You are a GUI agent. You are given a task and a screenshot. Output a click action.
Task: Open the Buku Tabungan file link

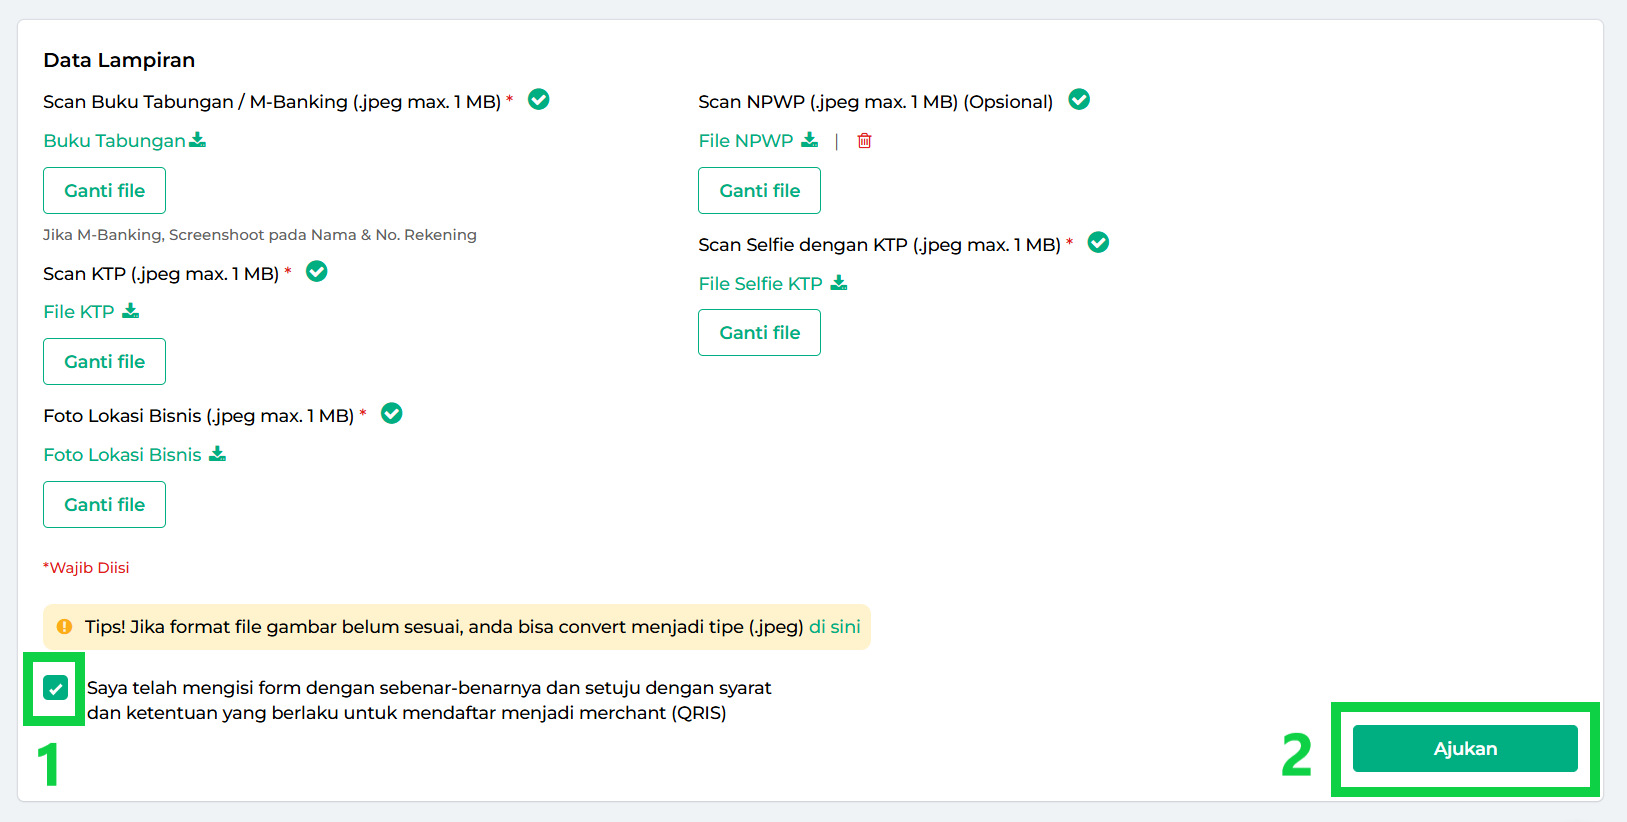click(x=114, y=141)
